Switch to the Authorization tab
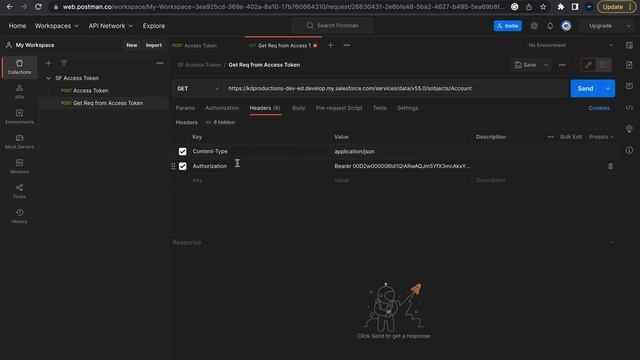Screen dimensions: 640x360 222,108
